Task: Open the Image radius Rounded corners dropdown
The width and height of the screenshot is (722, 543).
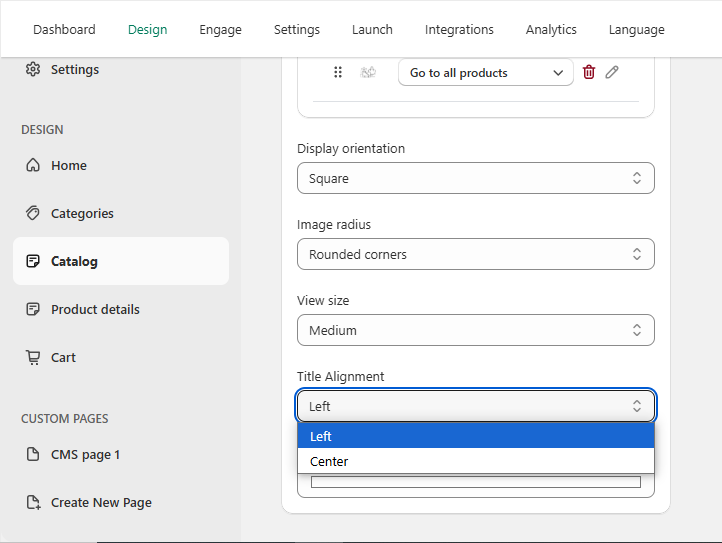Action: coord(476,254)
